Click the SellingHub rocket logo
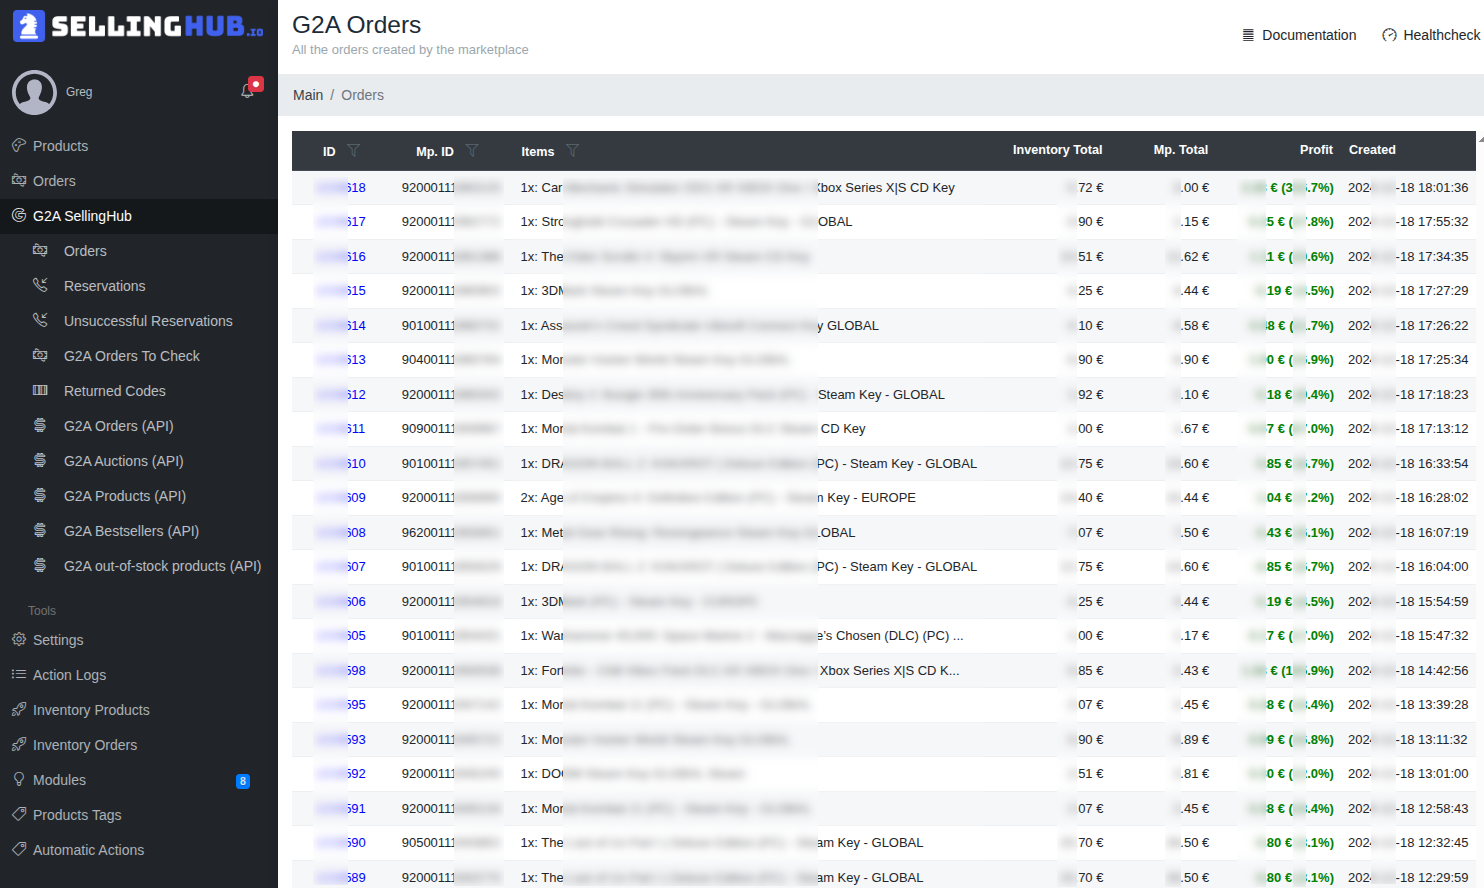Viewport: 1484px width, 888px height. coord(31,27)
